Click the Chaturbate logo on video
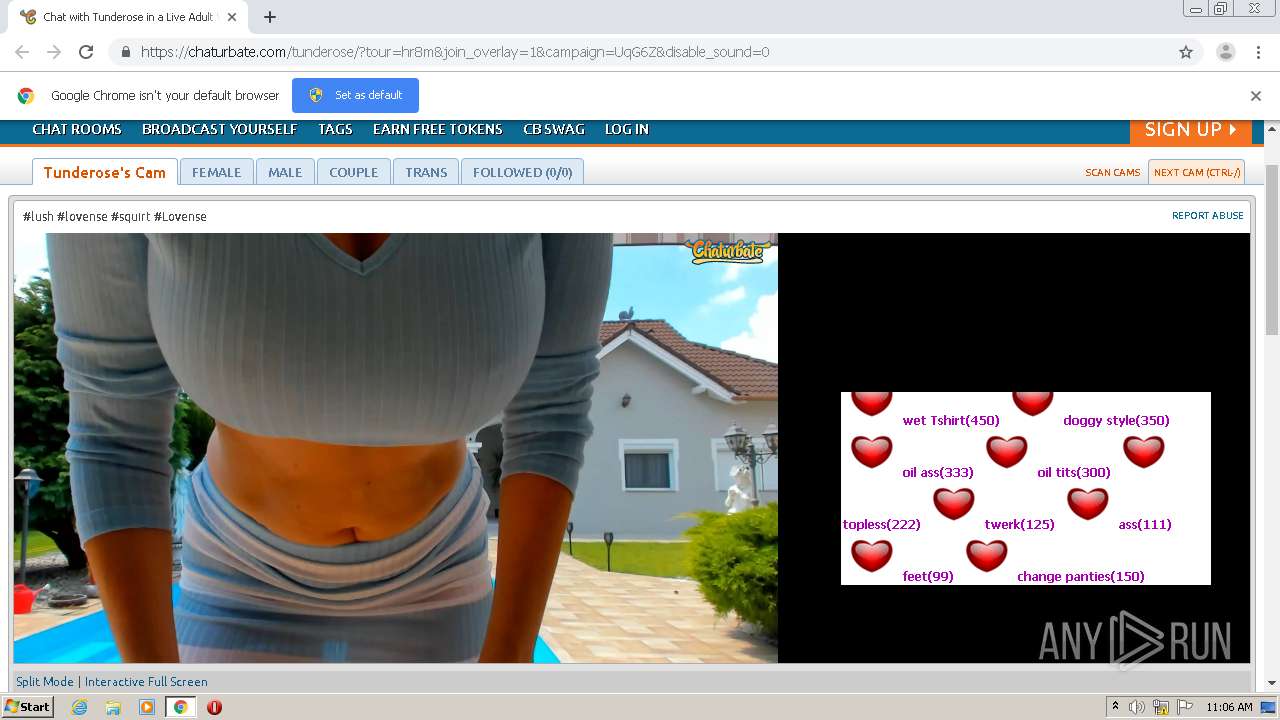Image resolution: width=1280 pixels, height=720 pixels. [729, 250]
